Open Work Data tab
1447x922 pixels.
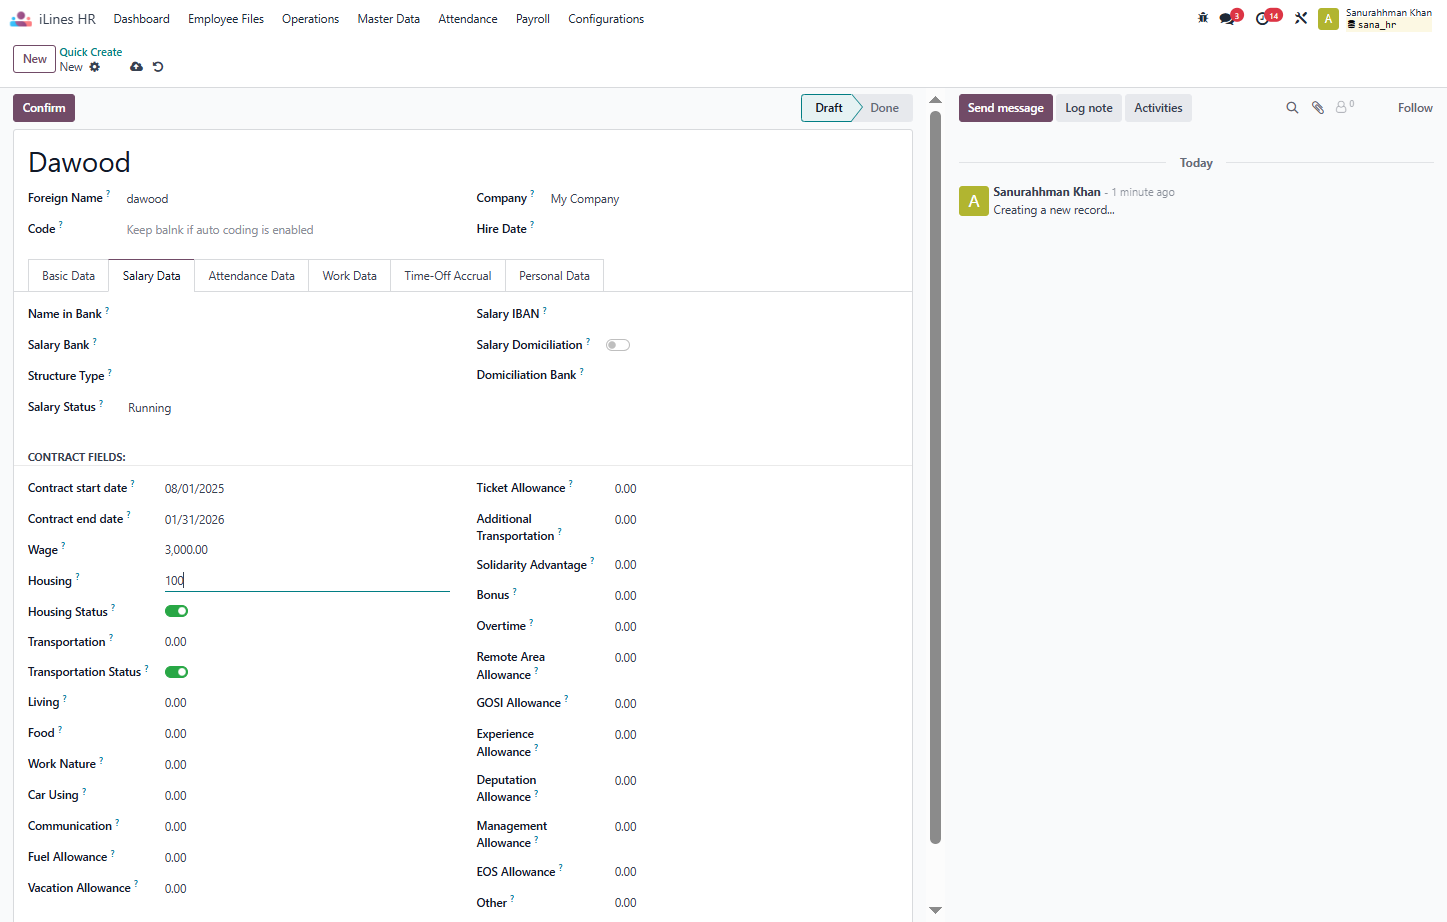point(350,276)
